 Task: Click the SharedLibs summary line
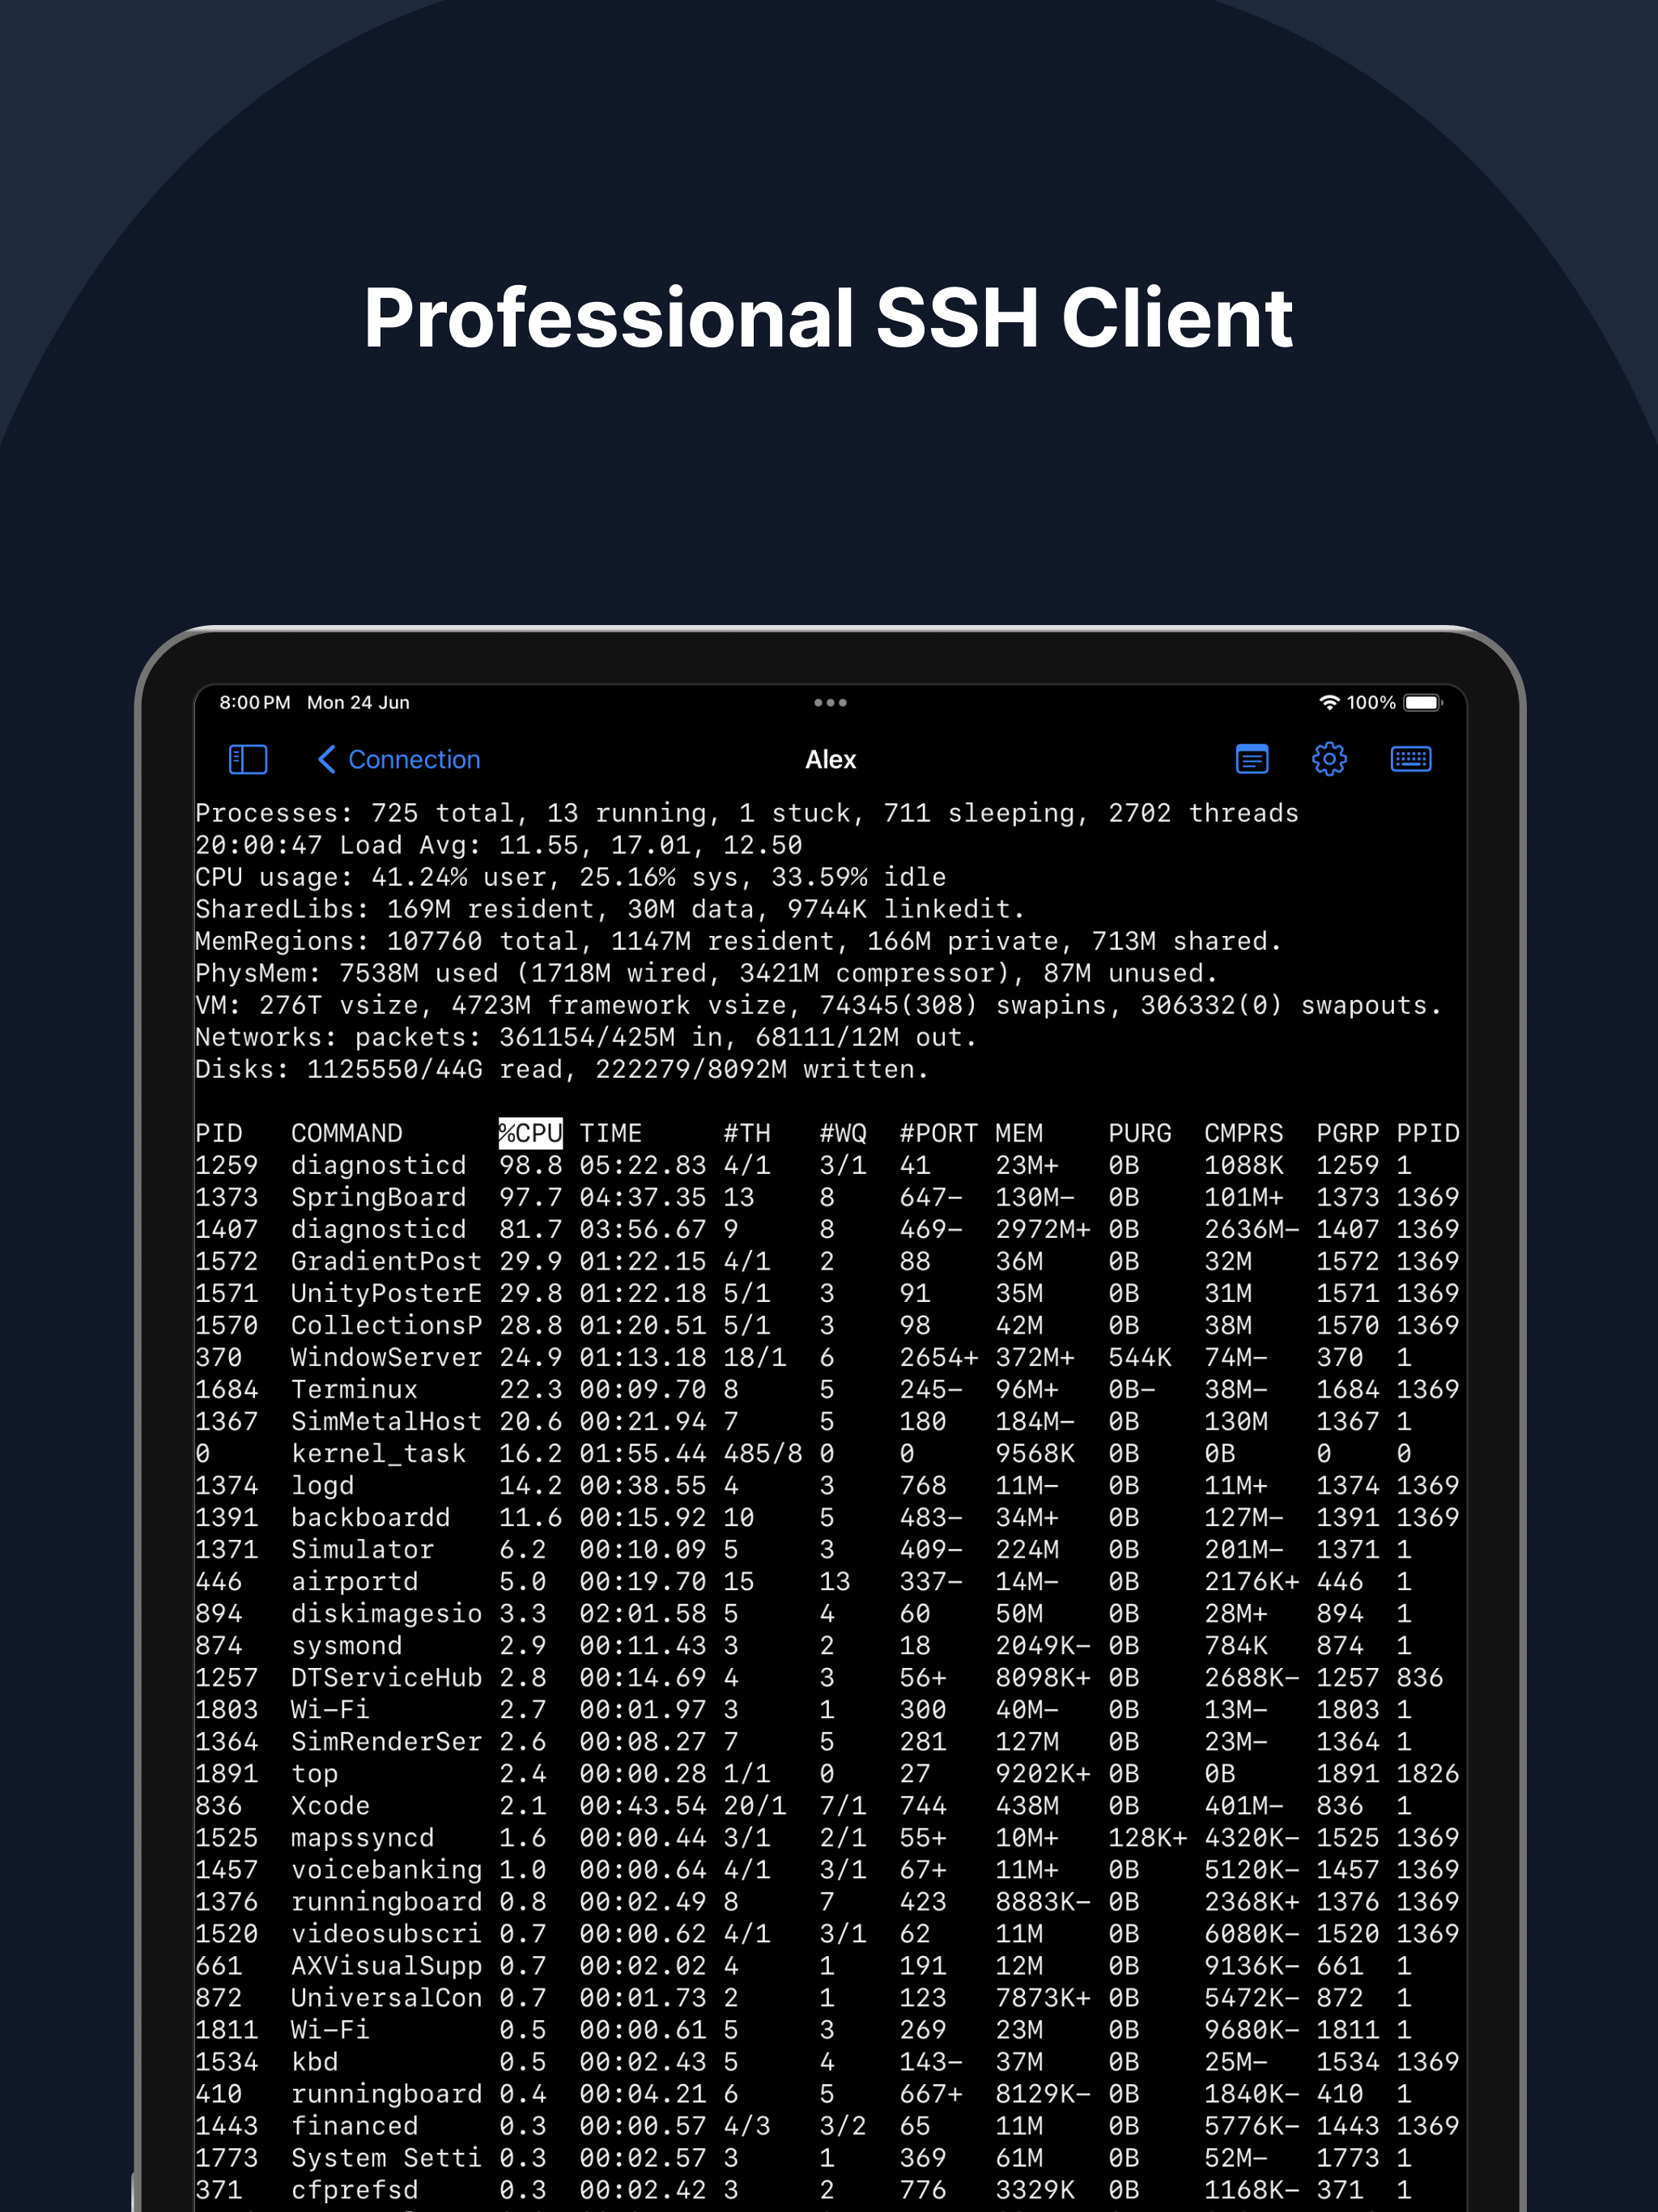611,909
